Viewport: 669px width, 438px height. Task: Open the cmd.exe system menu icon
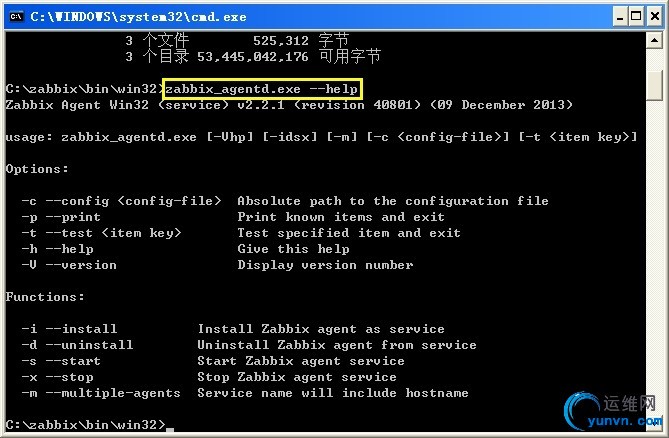pos(15,15)
